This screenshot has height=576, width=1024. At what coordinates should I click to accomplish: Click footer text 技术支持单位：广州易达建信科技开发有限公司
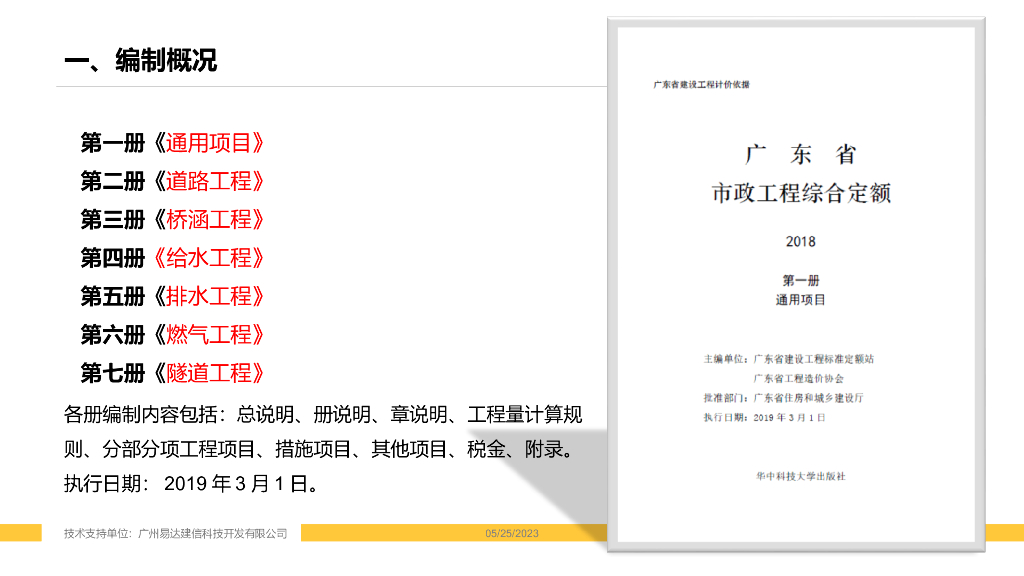click(176, 533)
